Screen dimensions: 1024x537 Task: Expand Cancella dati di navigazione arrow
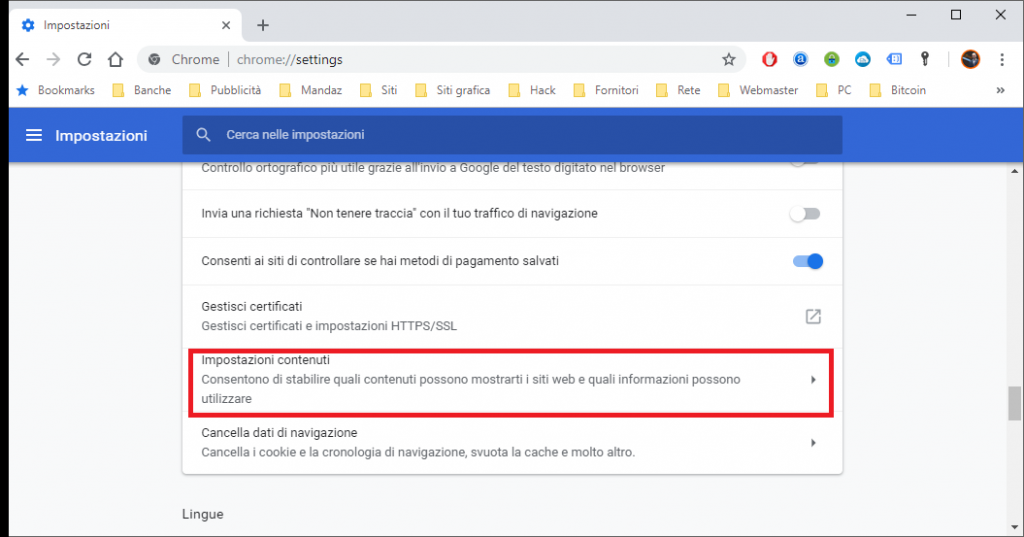click(813, 442)
